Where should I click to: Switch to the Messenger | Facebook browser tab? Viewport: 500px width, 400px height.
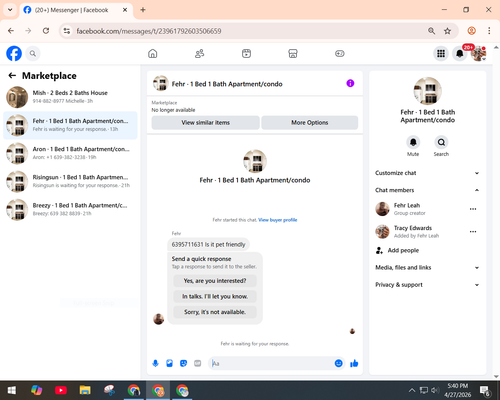point(72,10)
